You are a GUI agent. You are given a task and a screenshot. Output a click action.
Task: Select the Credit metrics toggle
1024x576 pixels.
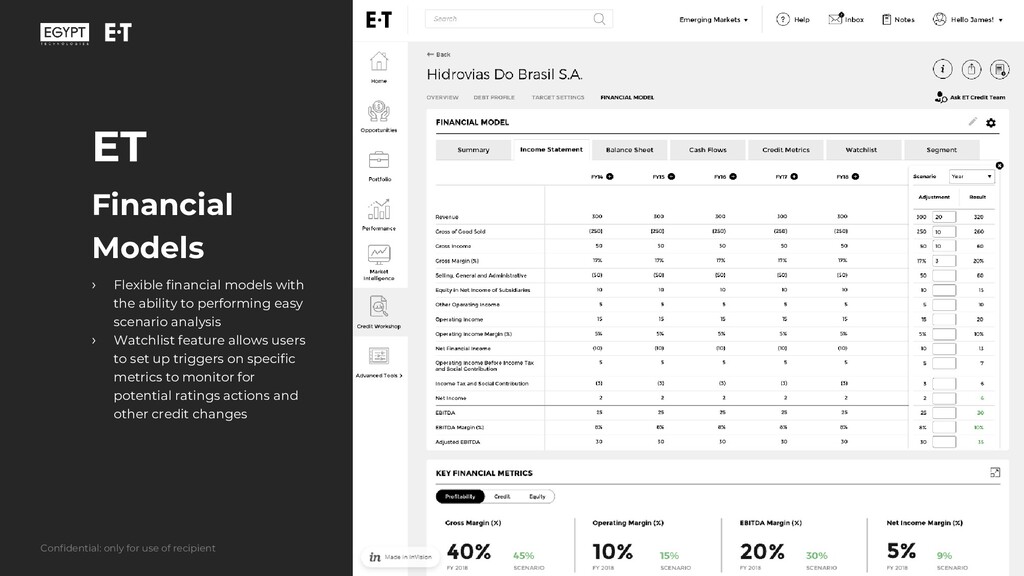click(502, 496)
